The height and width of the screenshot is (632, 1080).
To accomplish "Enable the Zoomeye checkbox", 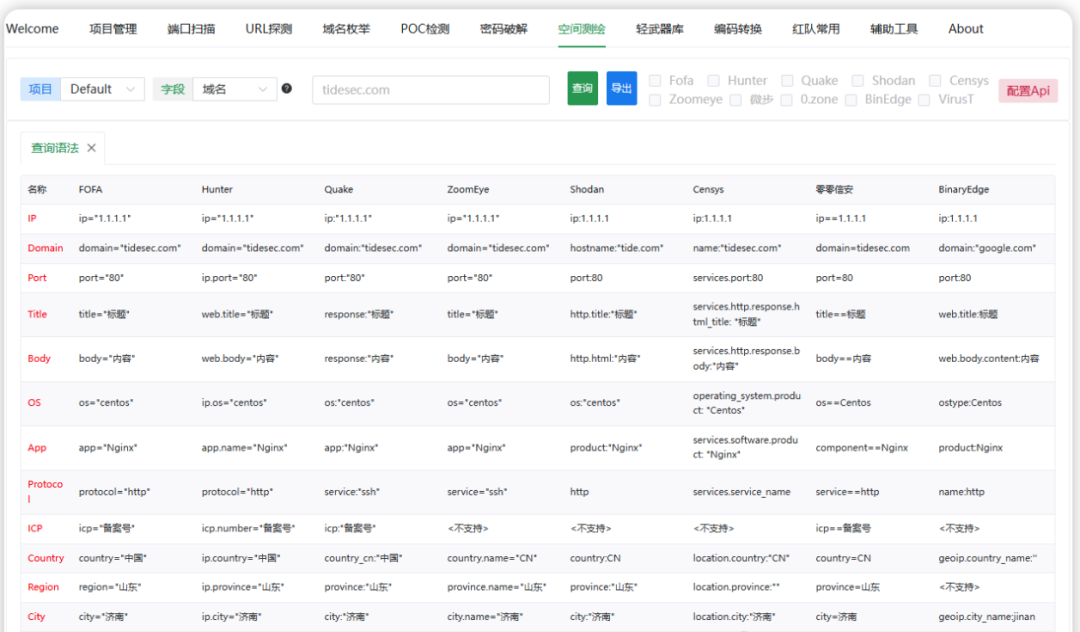I will [x=655, y=100].
